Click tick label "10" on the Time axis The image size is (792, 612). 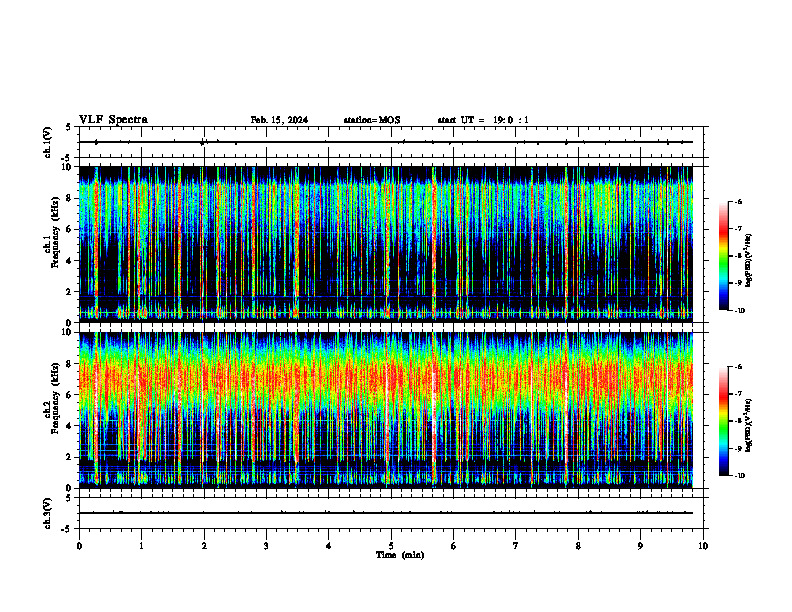click(703, 546)
